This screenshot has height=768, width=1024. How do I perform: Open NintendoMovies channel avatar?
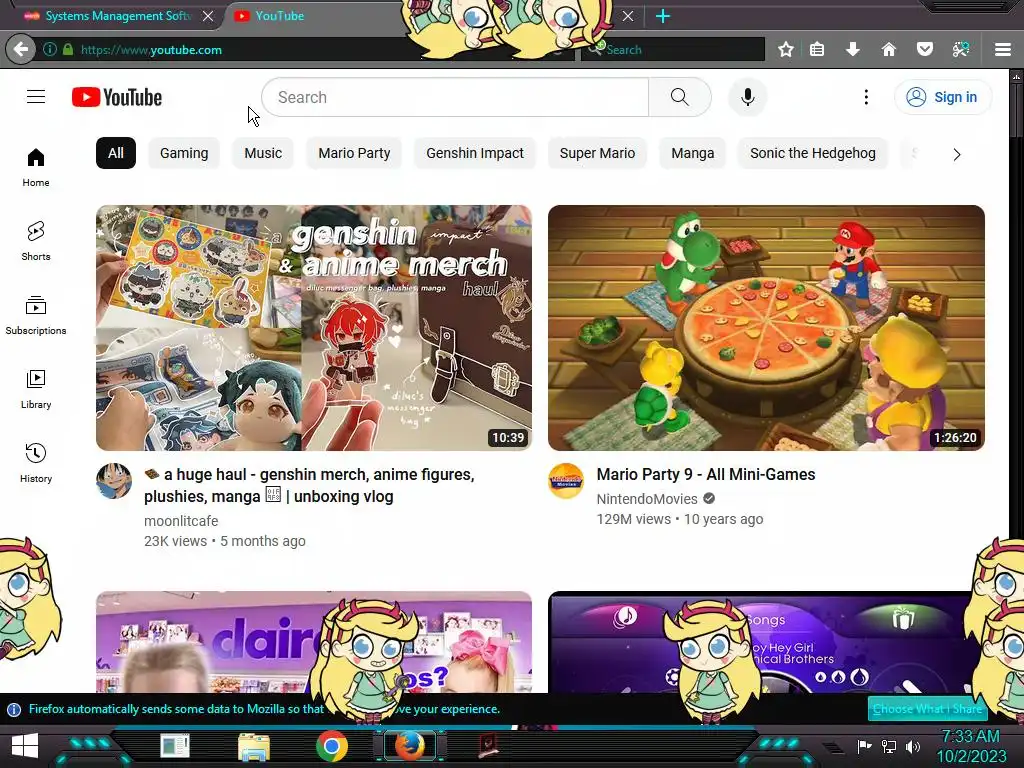point(566,481)
